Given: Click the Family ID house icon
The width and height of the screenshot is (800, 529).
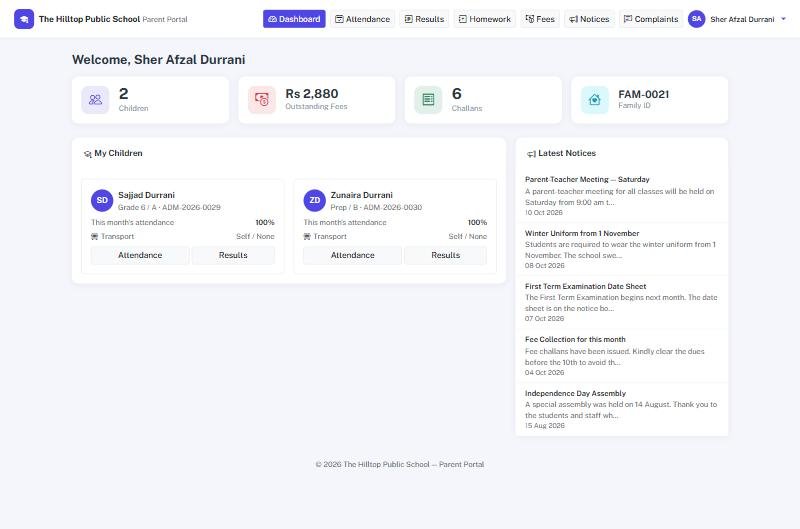Looking at the screenshot, I should pyautogui.click(x=594, y=99).
